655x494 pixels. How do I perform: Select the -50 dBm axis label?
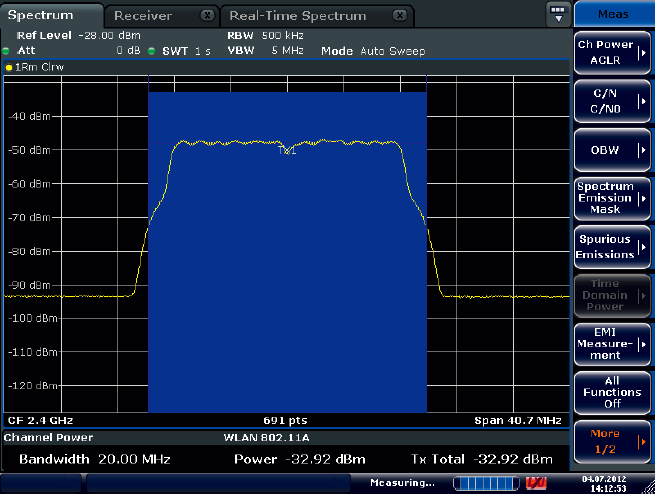pyautogui.click(x=29, y=150)
